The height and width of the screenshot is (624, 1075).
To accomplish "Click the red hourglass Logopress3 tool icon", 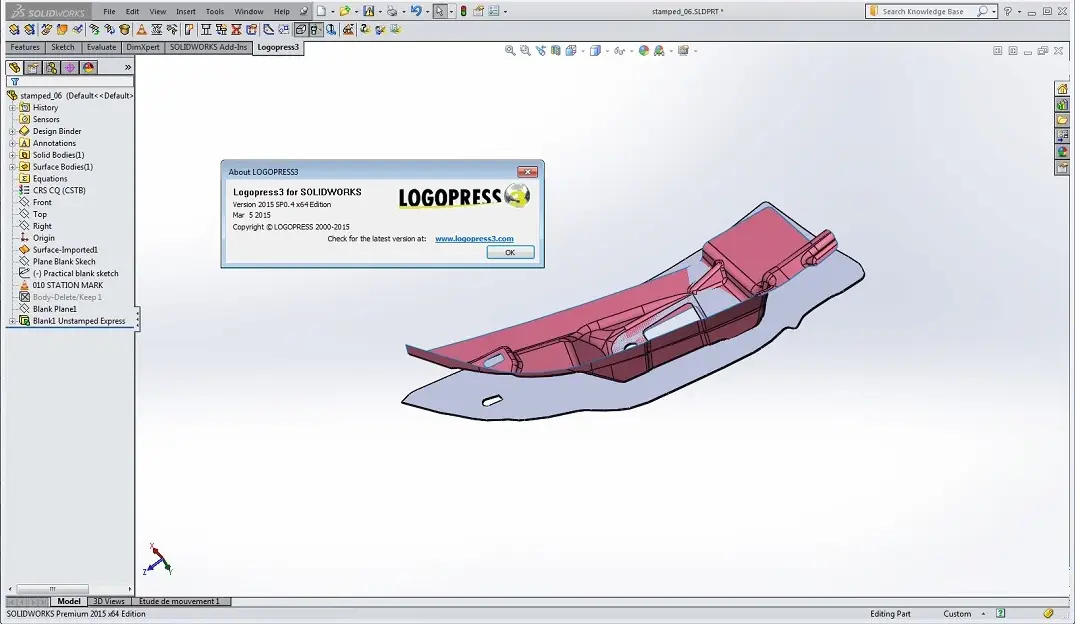I will [x=237, y=29].
